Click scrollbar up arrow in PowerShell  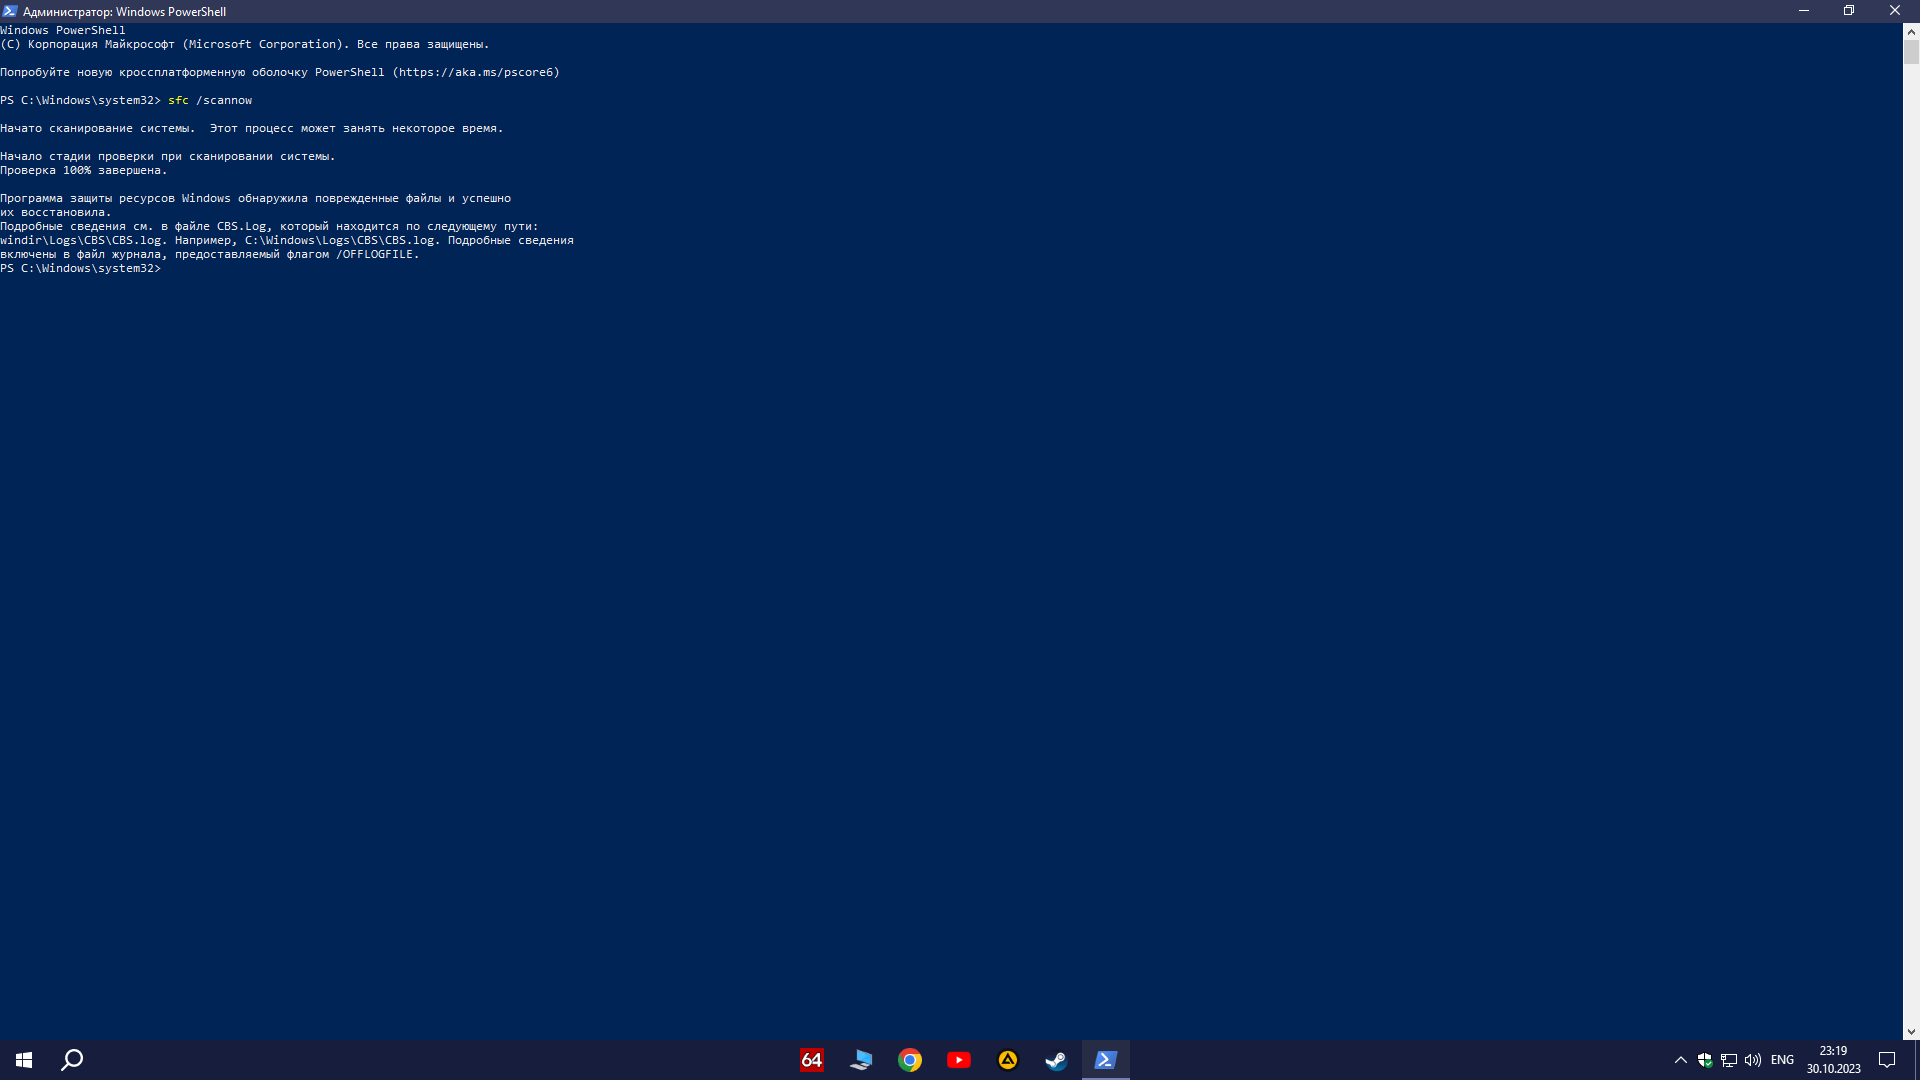point(1911,32)
